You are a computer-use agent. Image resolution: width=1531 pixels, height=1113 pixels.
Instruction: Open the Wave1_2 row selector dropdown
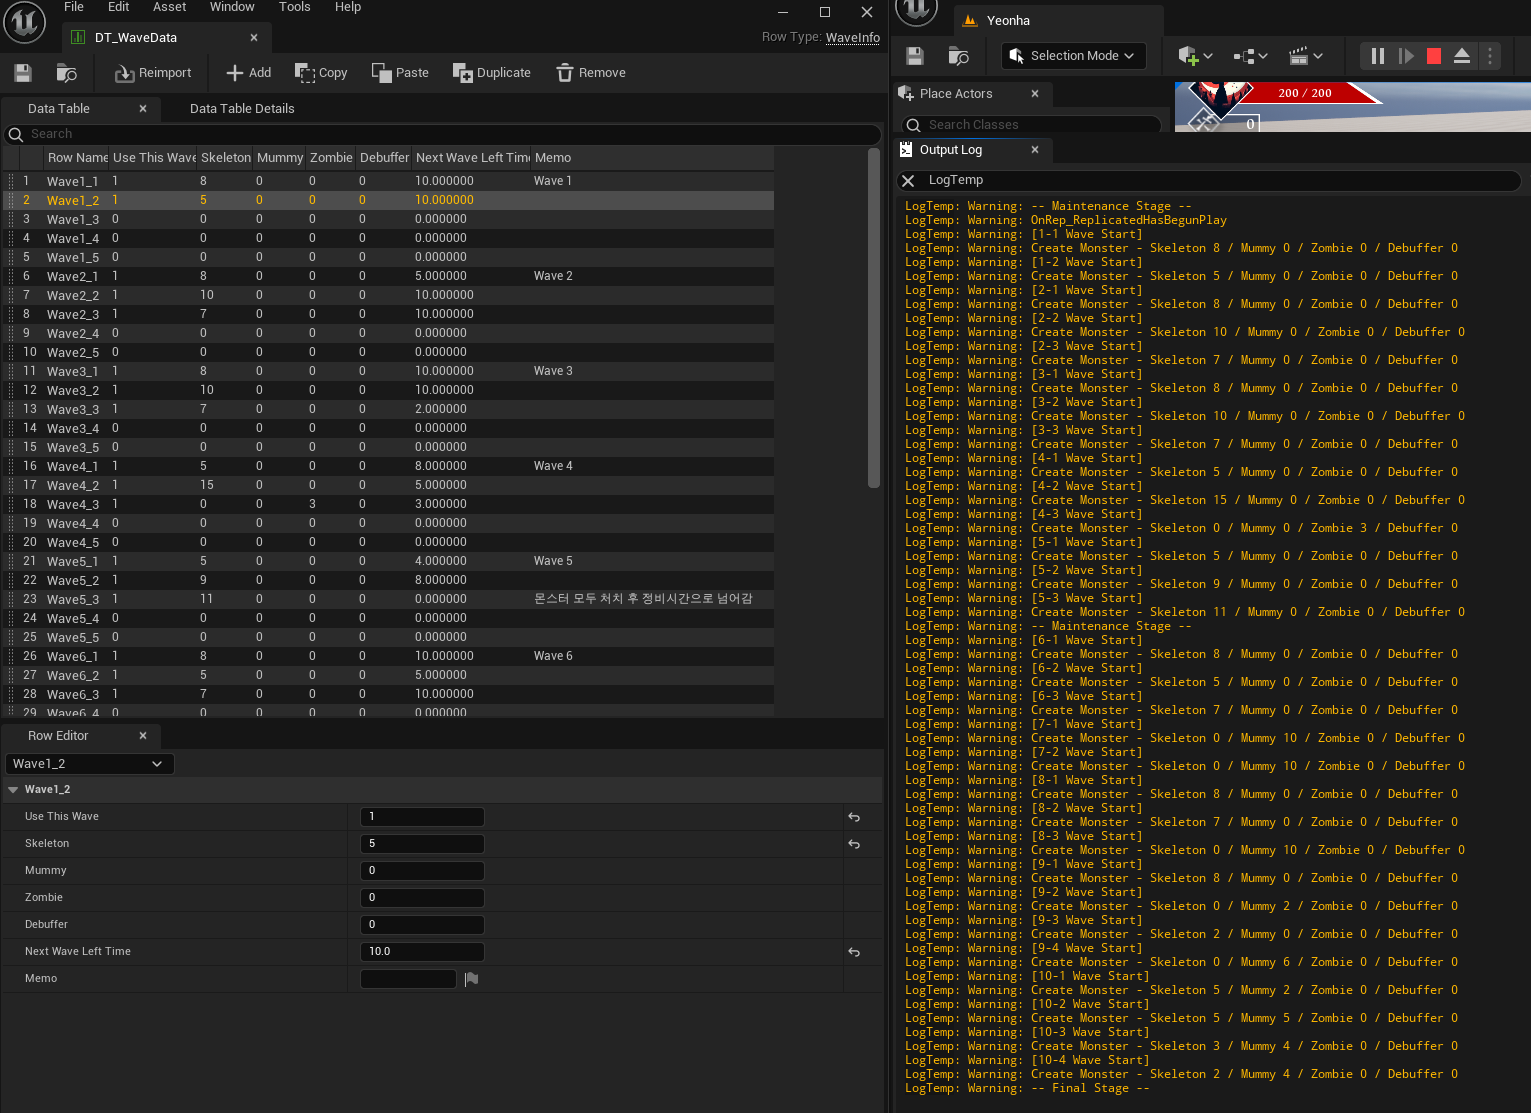[x=90, y=764]
